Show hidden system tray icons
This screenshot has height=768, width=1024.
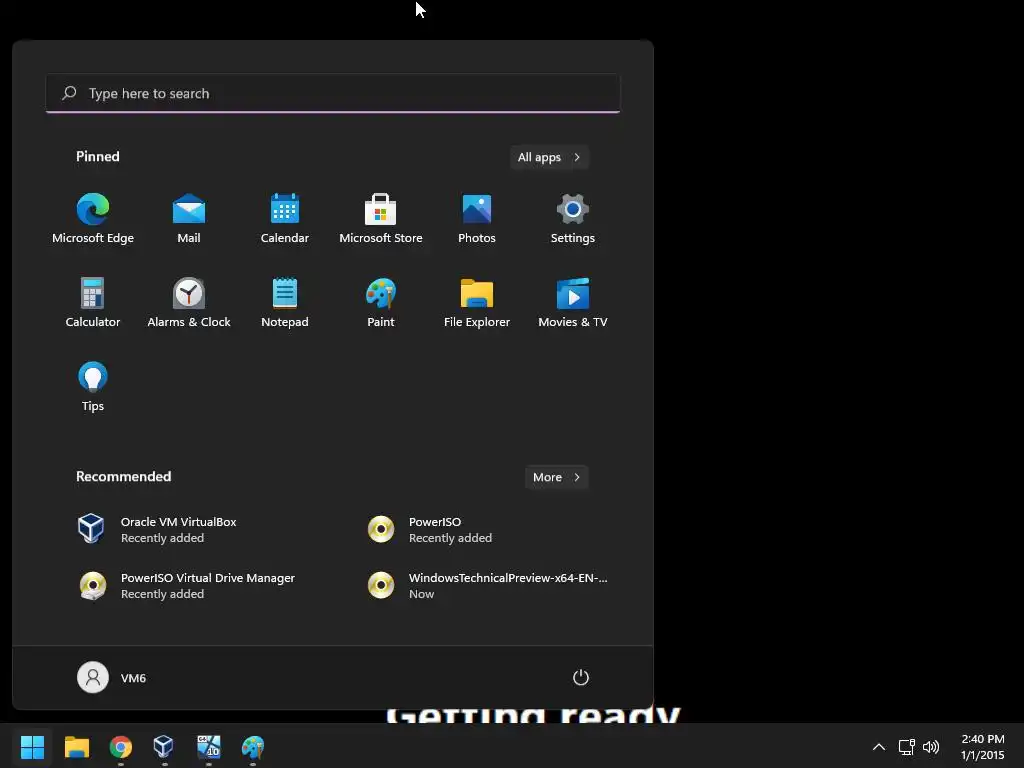click(x=879, y=747)
